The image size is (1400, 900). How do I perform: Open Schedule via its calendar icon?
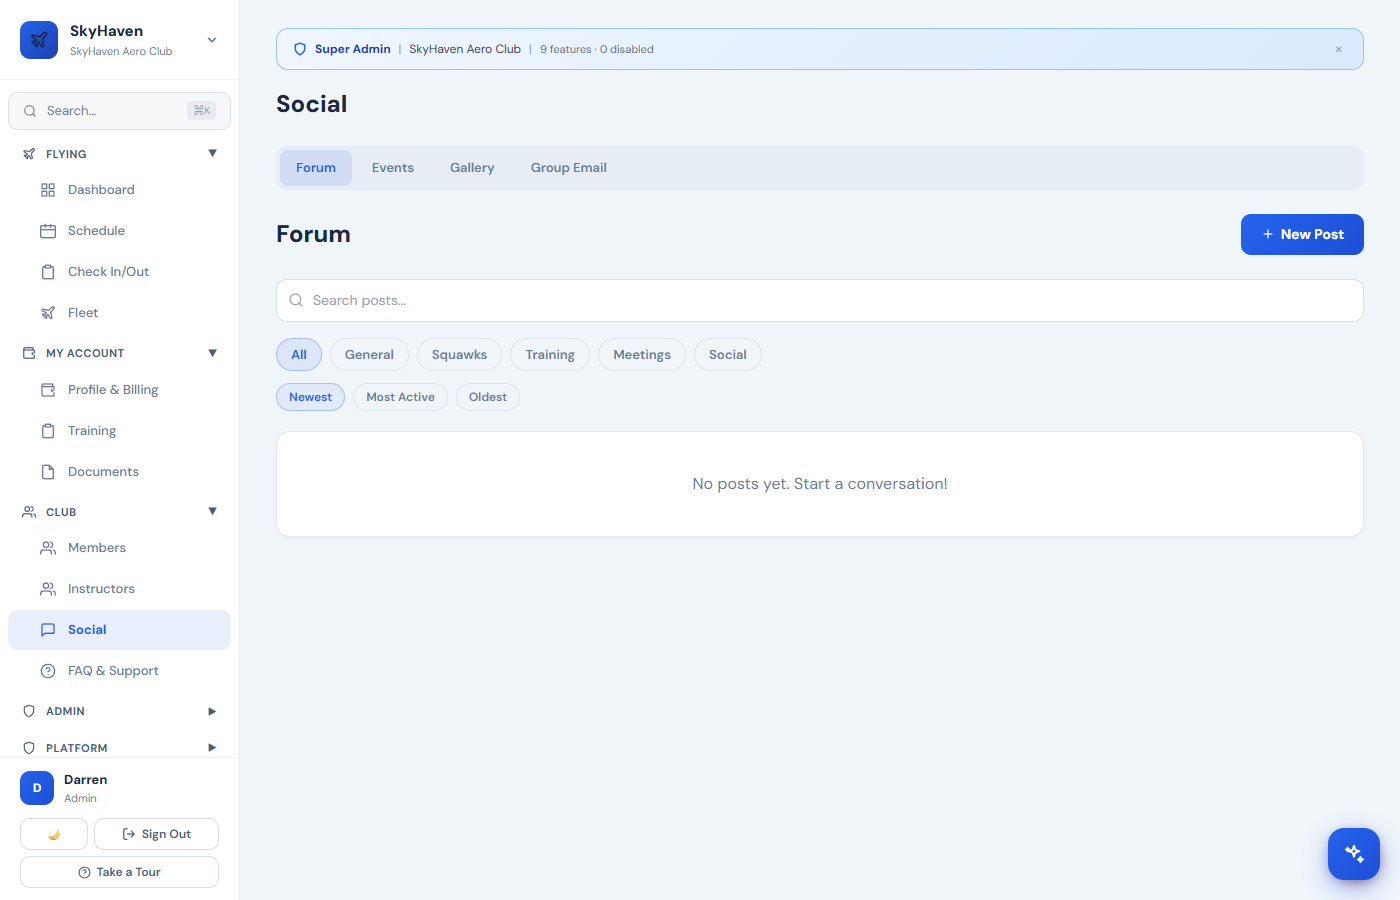point(48,230)
